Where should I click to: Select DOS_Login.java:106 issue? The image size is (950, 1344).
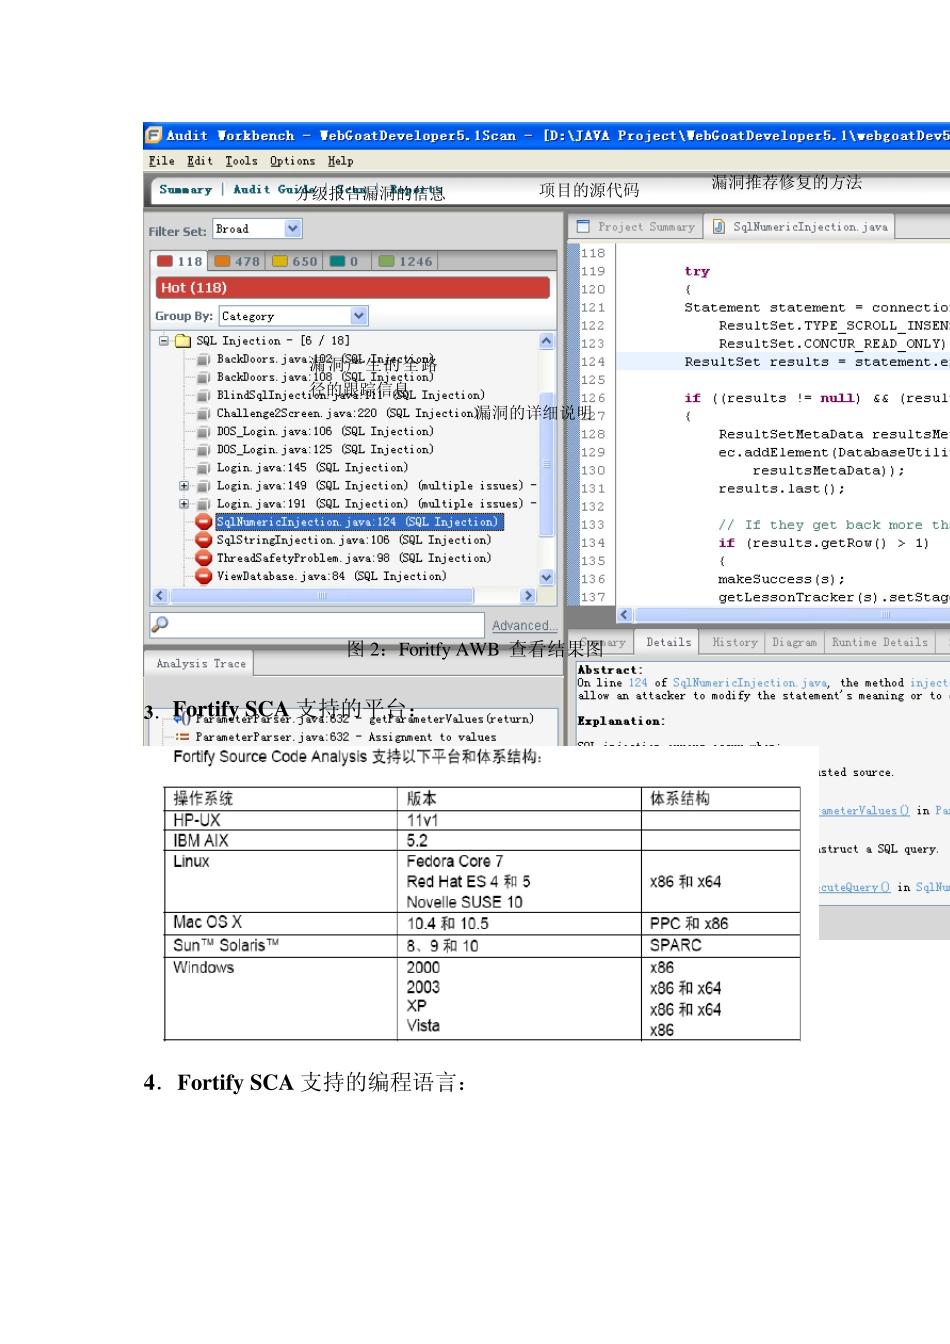(x=325, y=431)
